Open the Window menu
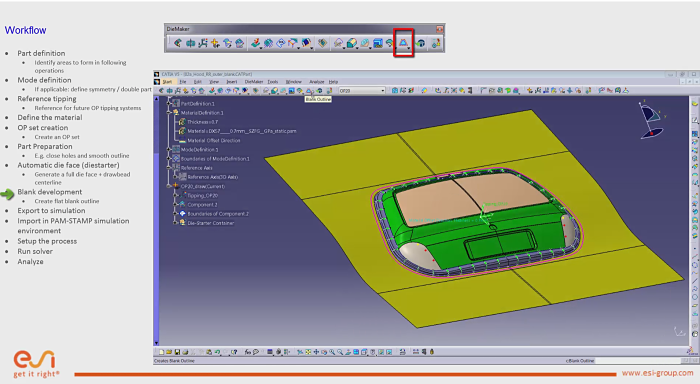This screenshot has height=384, width=700. (x=293, y=82)
